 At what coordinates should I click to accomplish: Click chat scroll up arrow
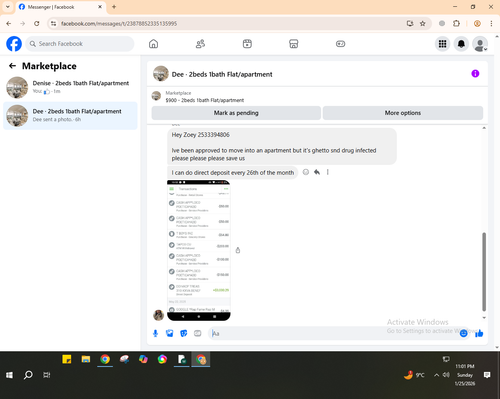pos(484,128)
